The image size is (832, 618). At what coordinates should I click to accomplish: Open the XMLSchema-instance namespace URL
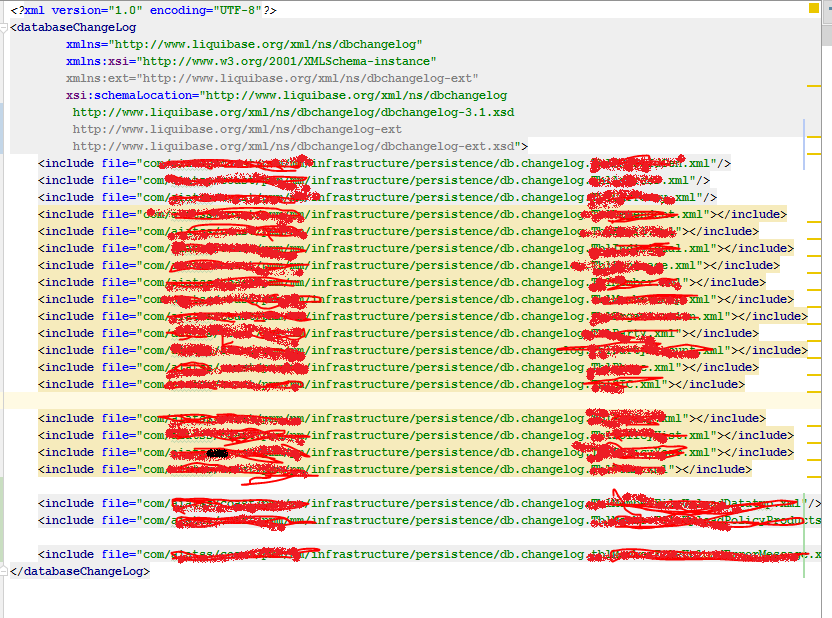coord(290,61)
